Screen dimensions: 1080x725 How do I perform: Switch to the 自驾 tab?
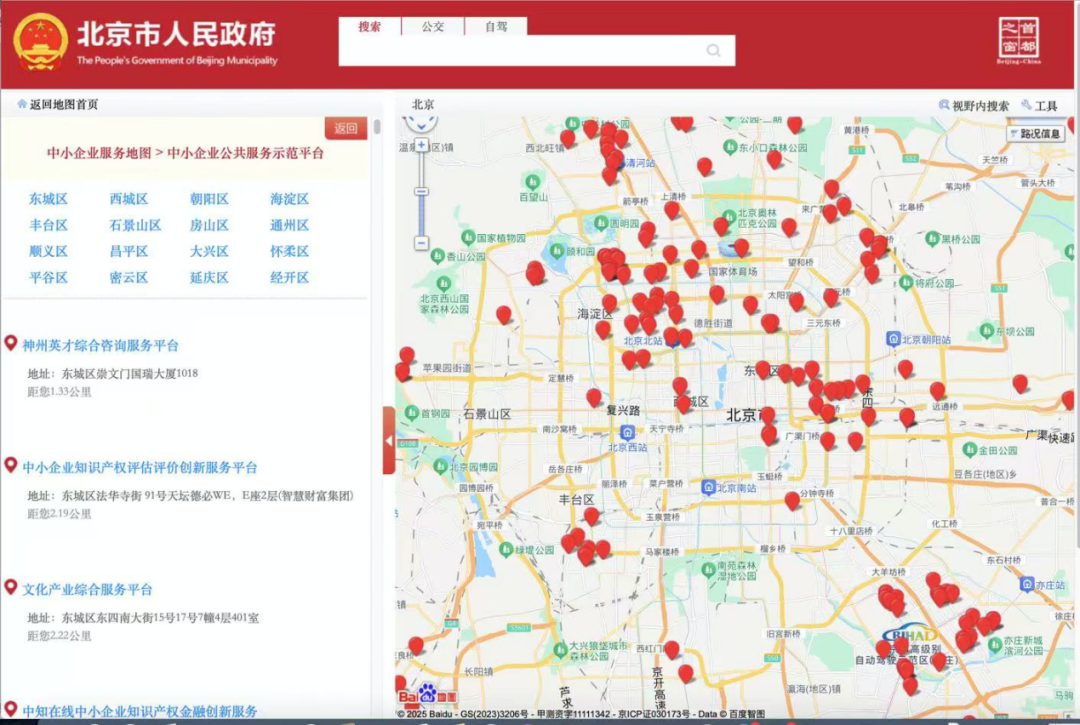click(496, 27)
